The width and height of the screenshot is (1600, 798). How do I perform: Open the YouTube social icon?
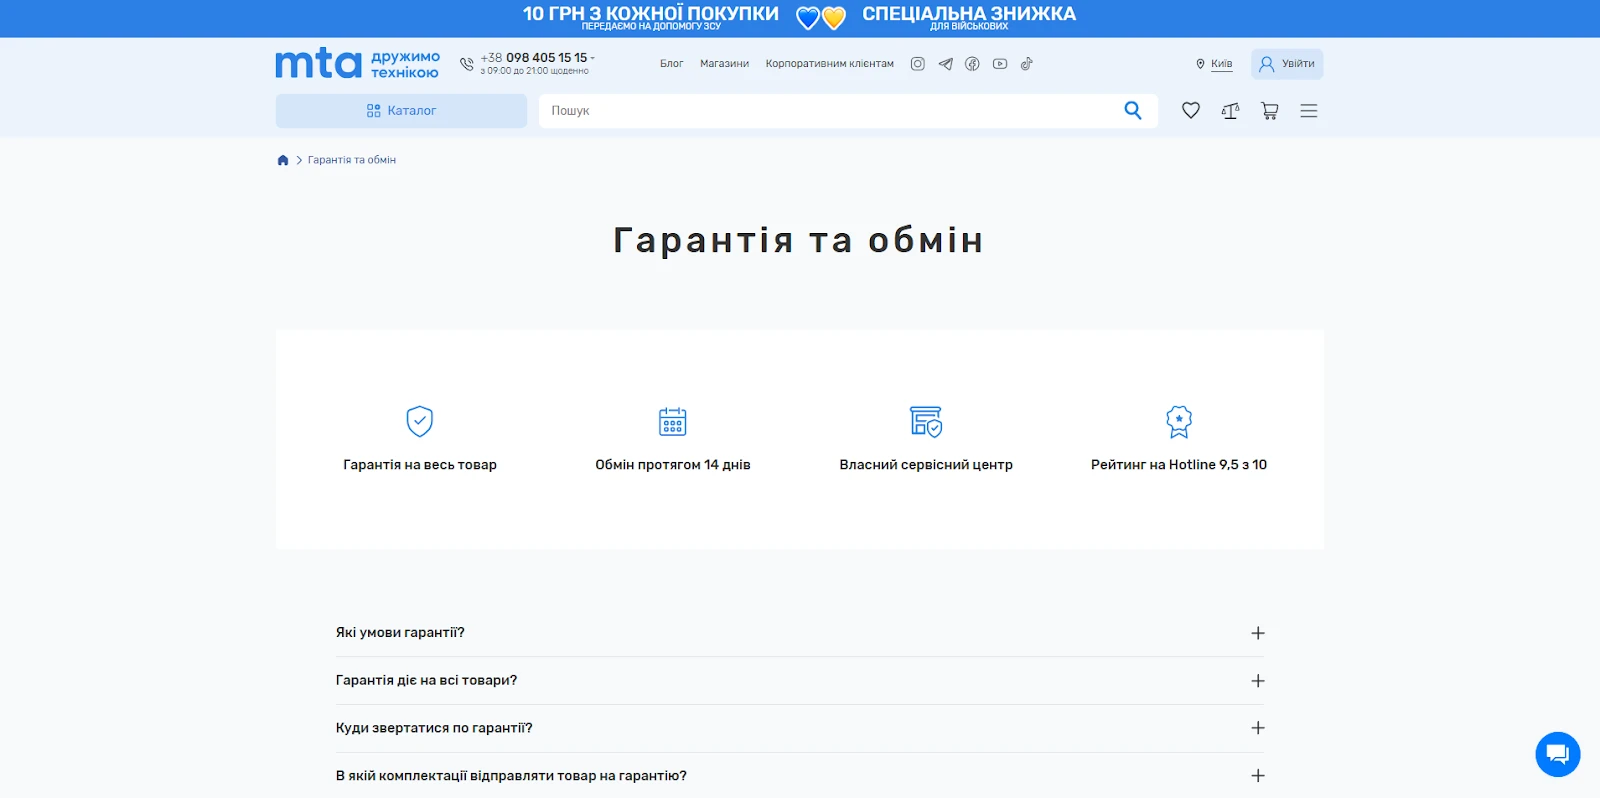coord(1000,64)
